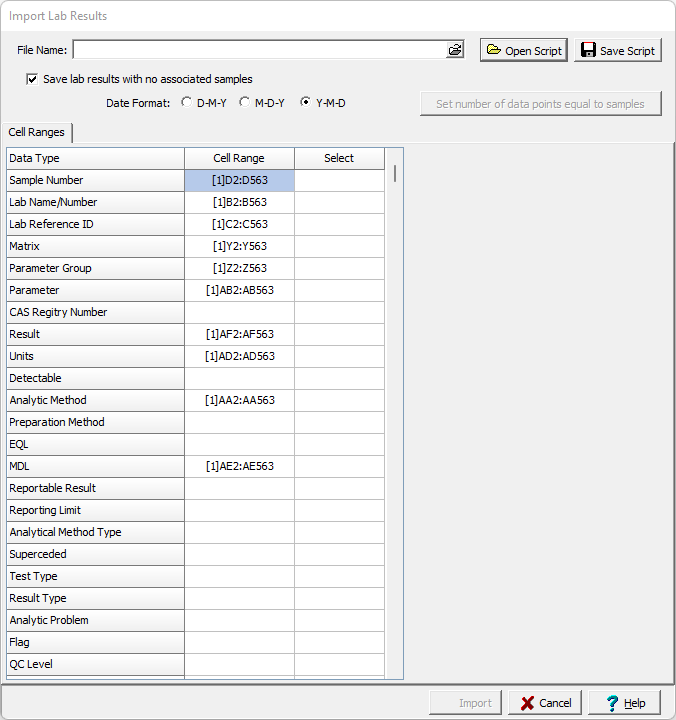This screenshot has height=720, width=676.
Task: Click the browse folder icon beside File Name
Action: (x=455, y=50)
